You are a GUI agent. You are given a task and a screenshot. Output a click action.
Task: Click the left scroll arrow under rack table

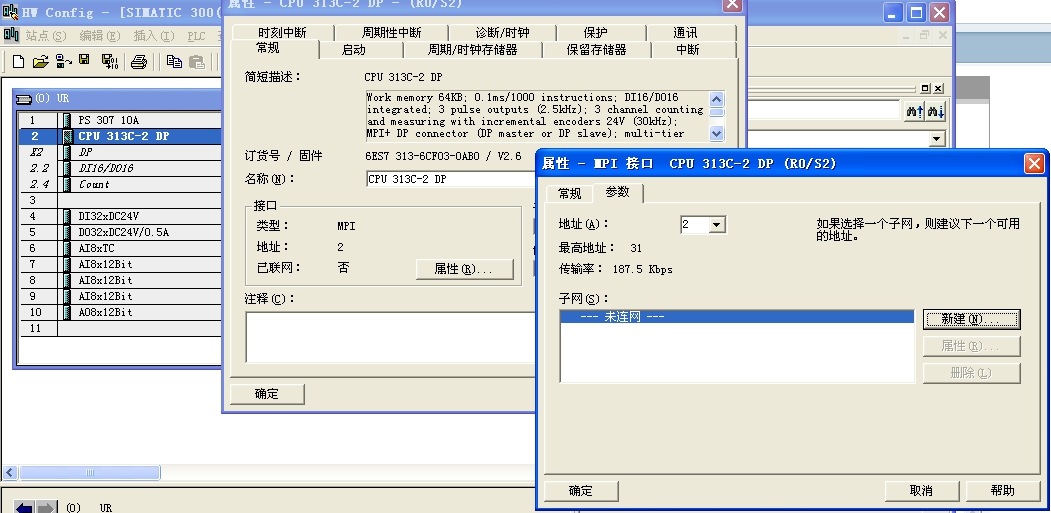(x=9, y=473)
